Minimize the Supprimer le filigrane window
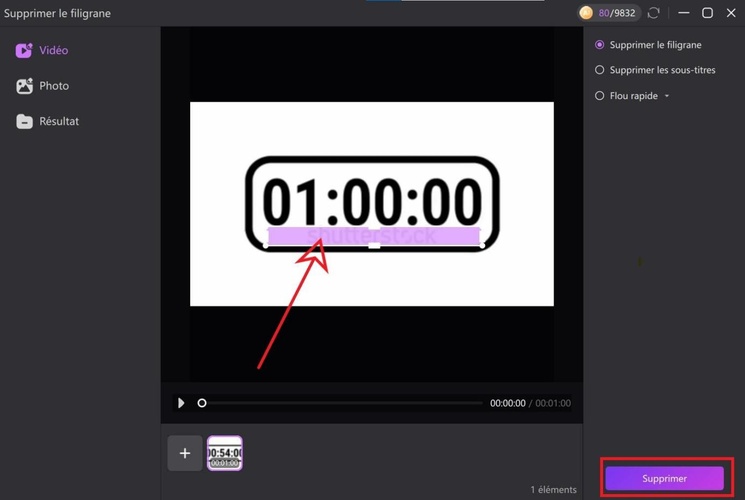This screenshot has height=500, width=745. click(x=684, y=13)
